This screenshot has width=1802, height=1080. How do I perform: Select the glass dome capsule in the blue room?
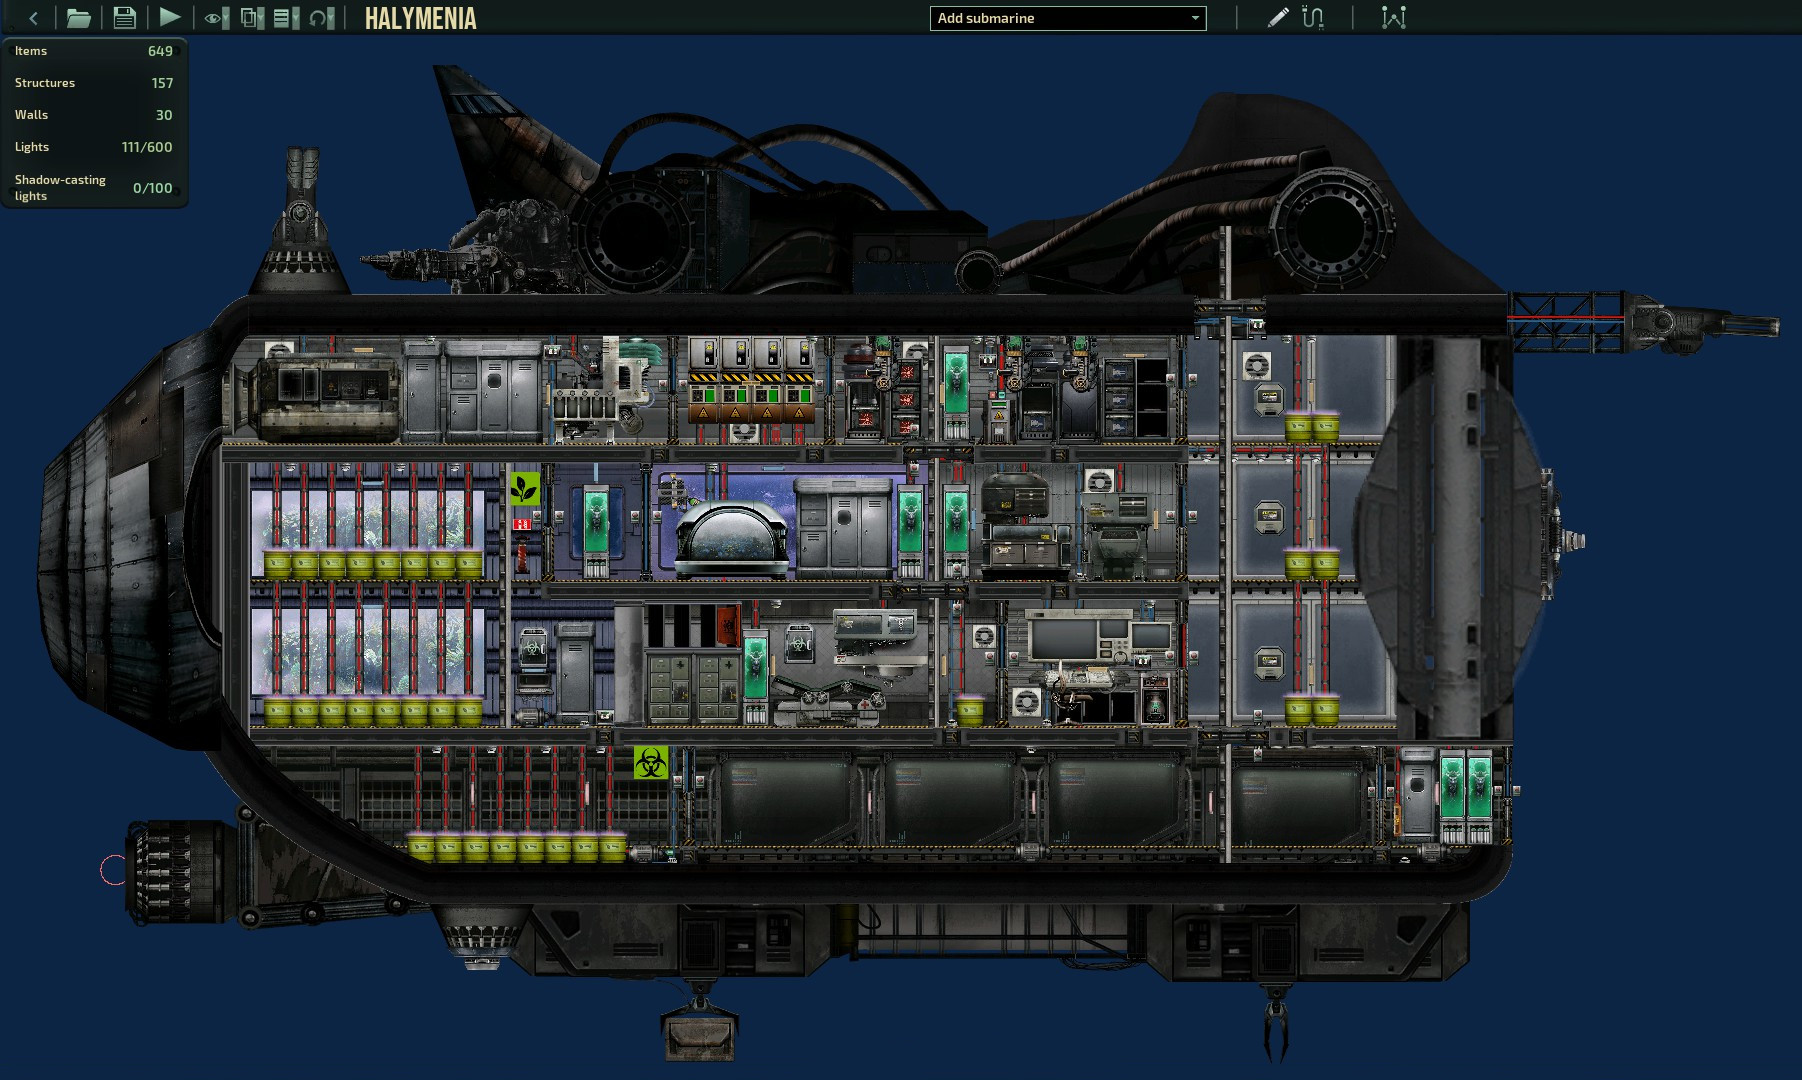[733, 538]
